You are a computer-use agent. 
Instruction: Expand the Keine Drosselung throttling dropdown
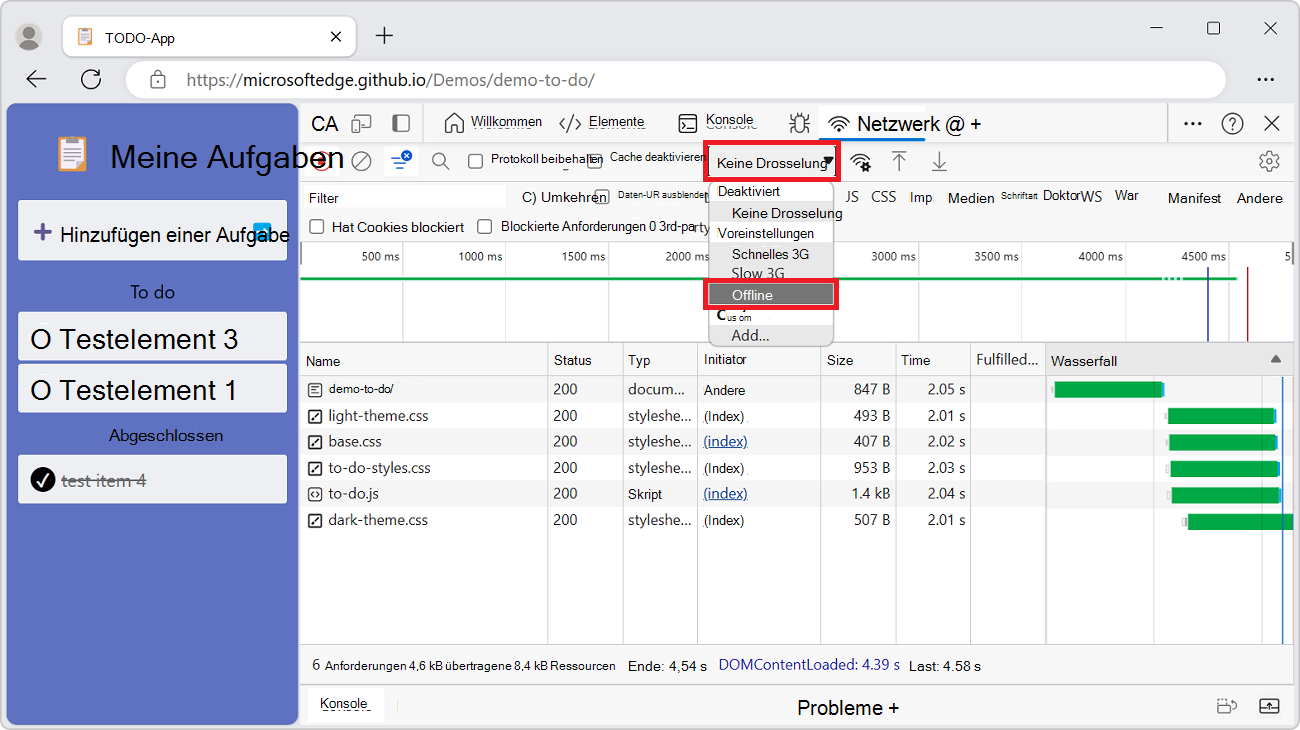click(x=772, y=163)
